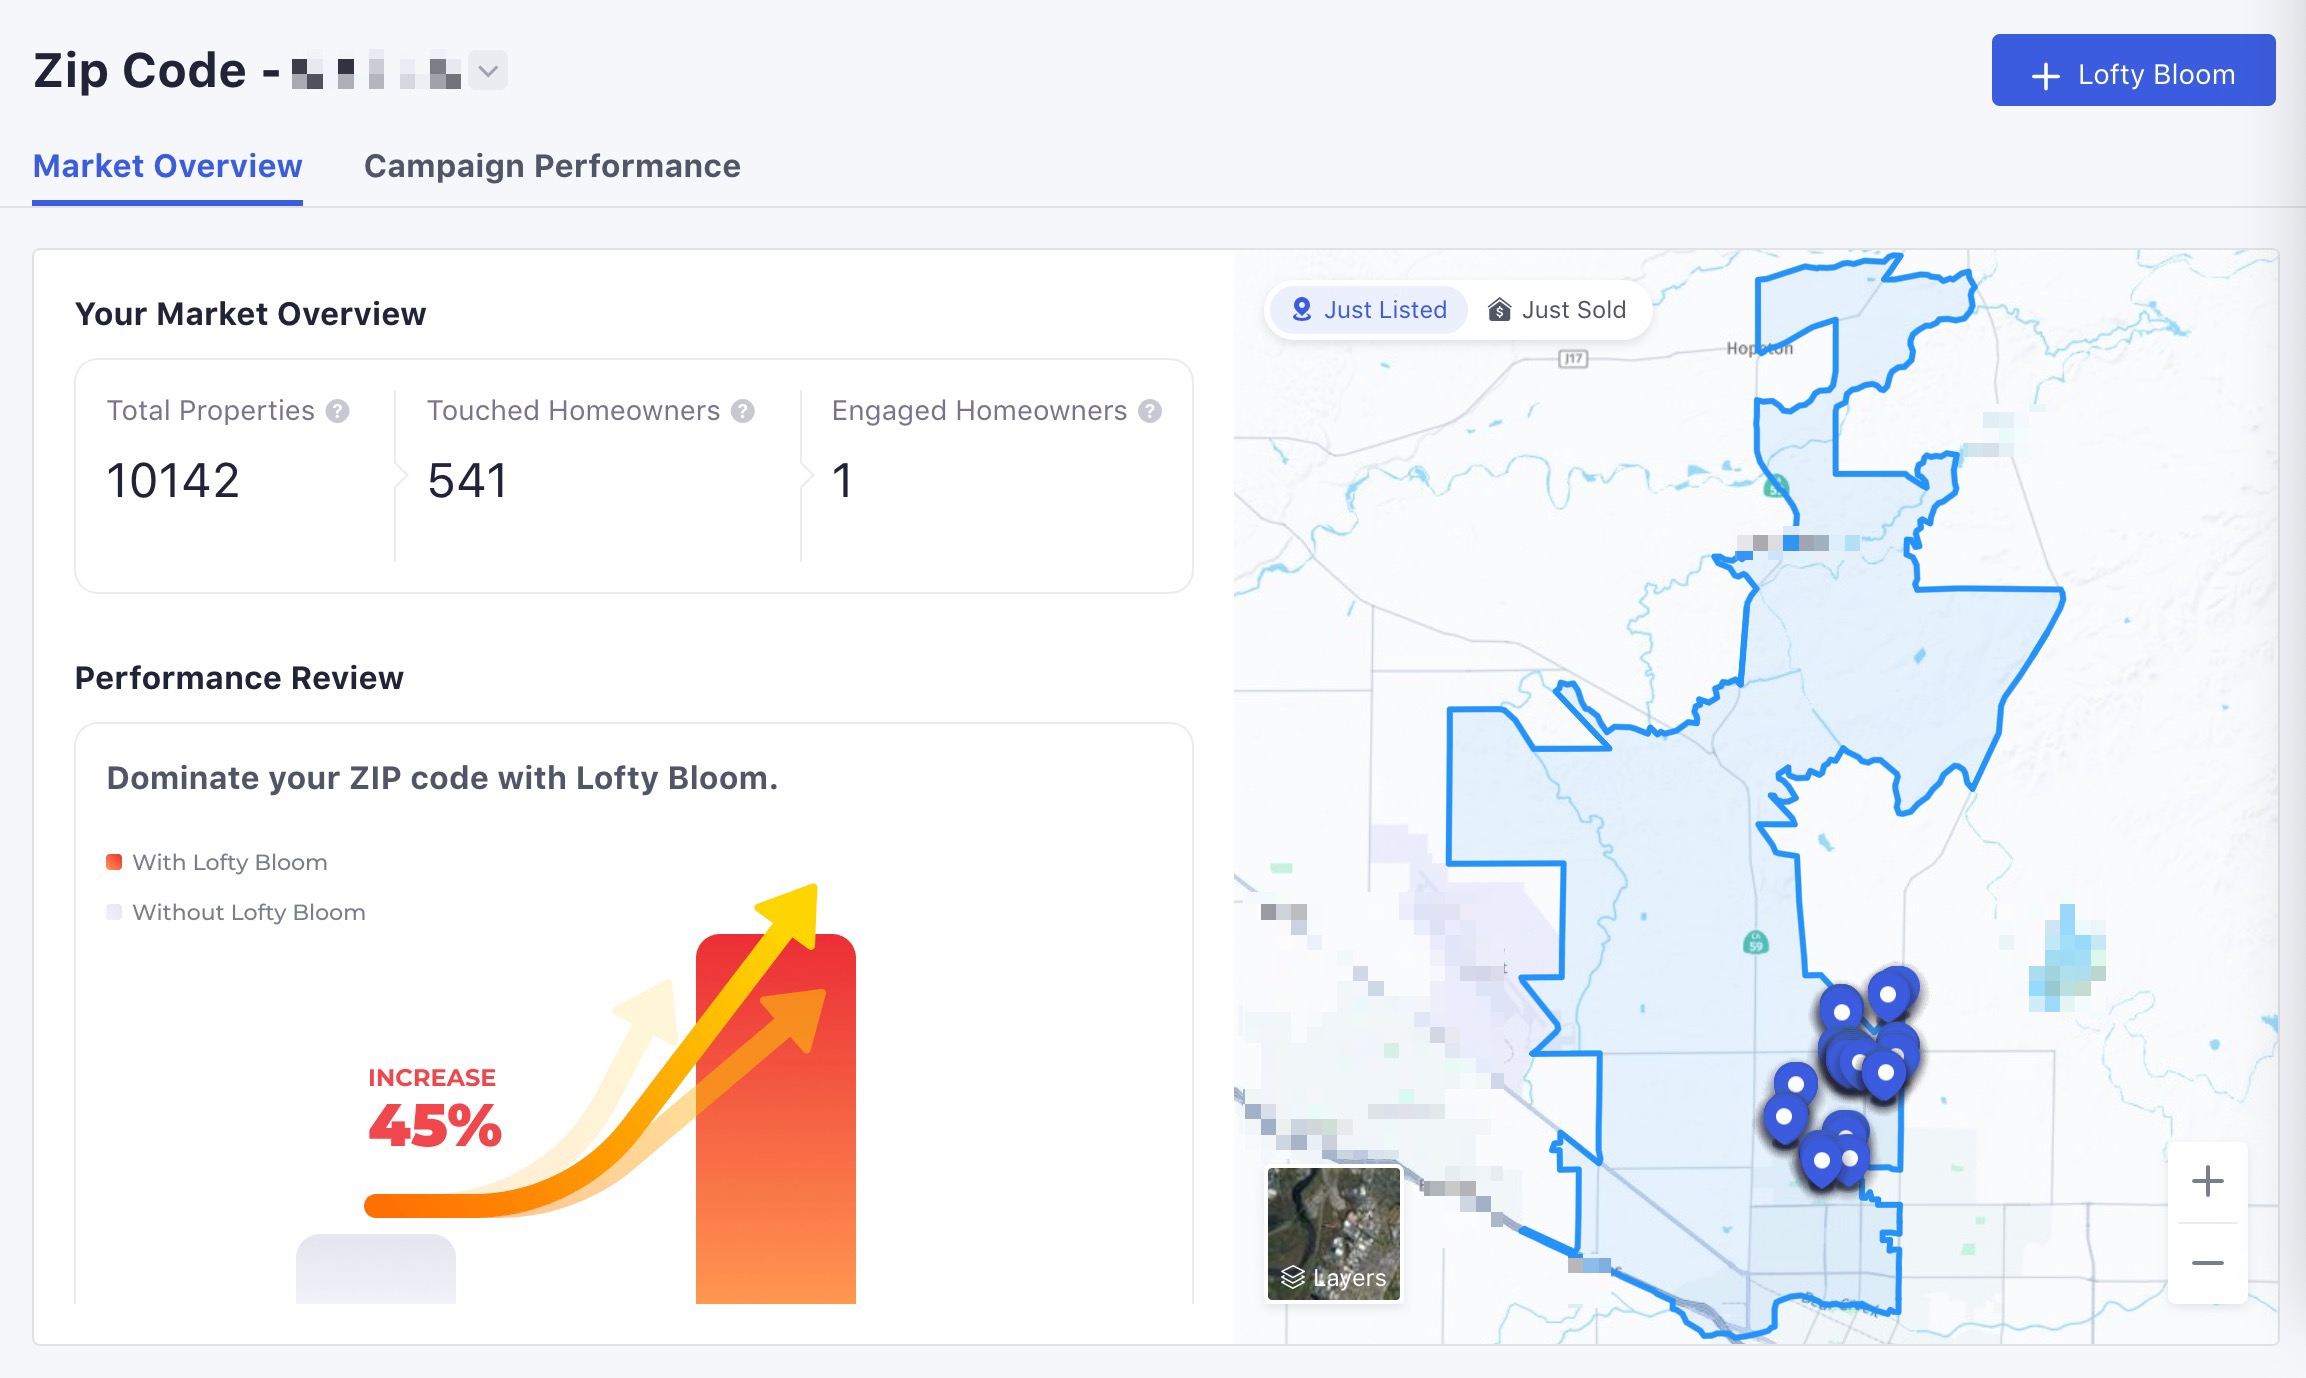Viewport: 2306px width, 1378px height.
Task: Click the With Lofty Bloom legend swatch
Action: (x=114, y=862)
